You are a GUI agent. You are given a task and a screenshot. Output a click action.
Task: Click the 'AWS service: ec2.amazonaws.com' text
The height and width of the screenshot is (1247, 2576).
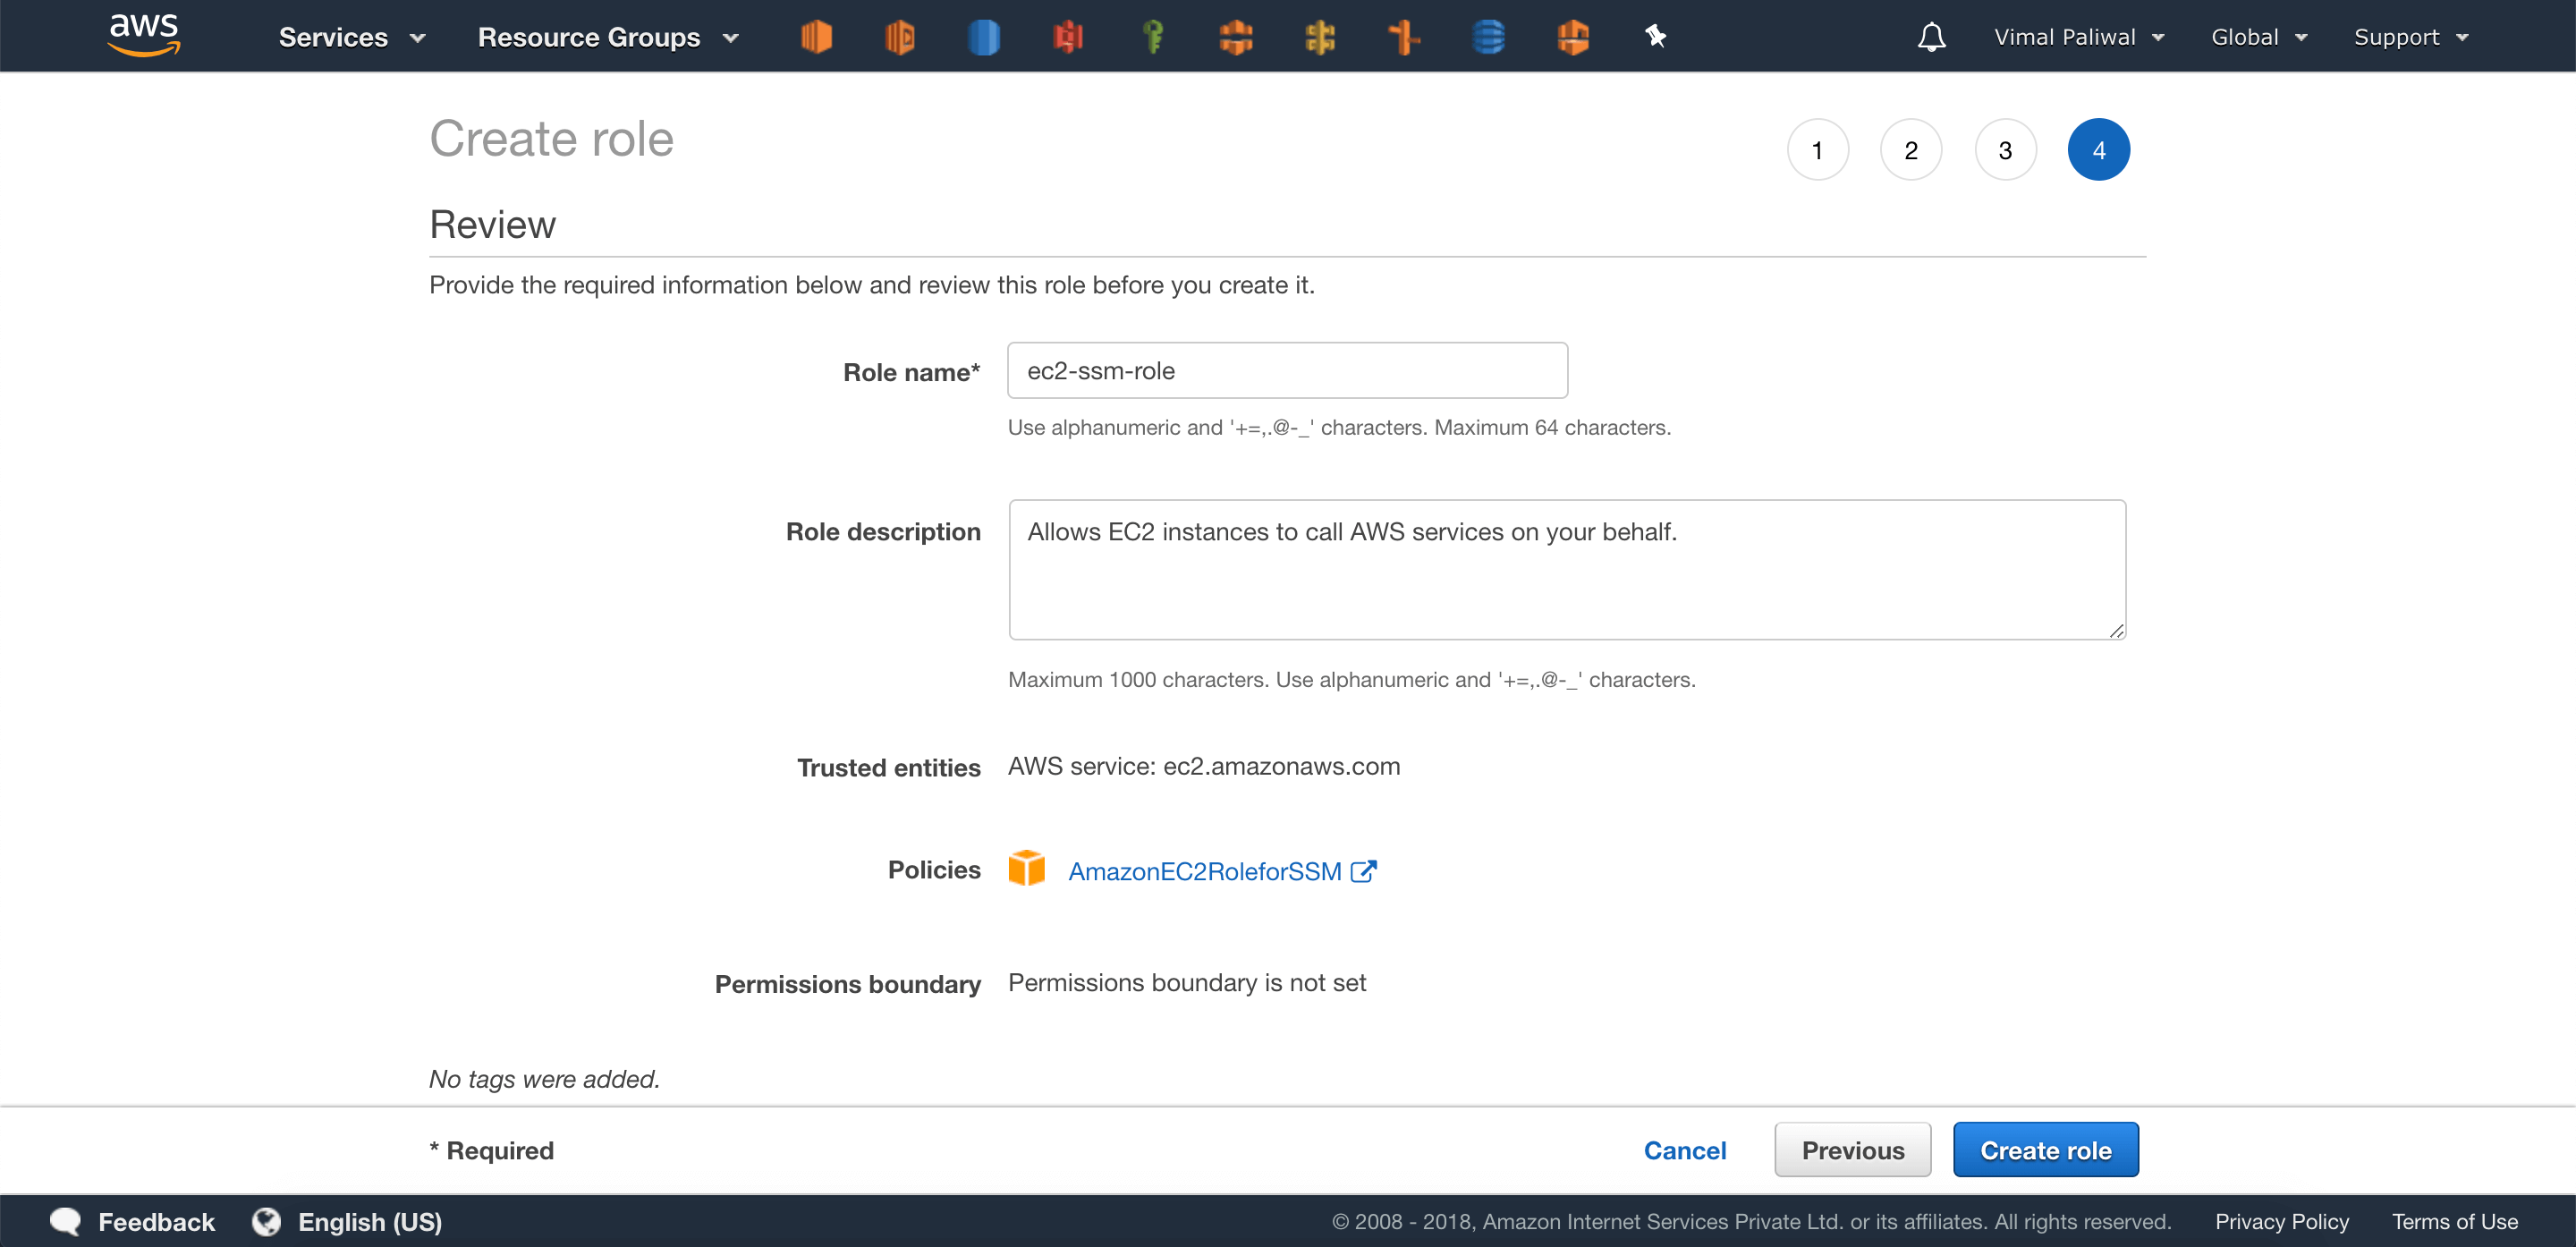1204,766
